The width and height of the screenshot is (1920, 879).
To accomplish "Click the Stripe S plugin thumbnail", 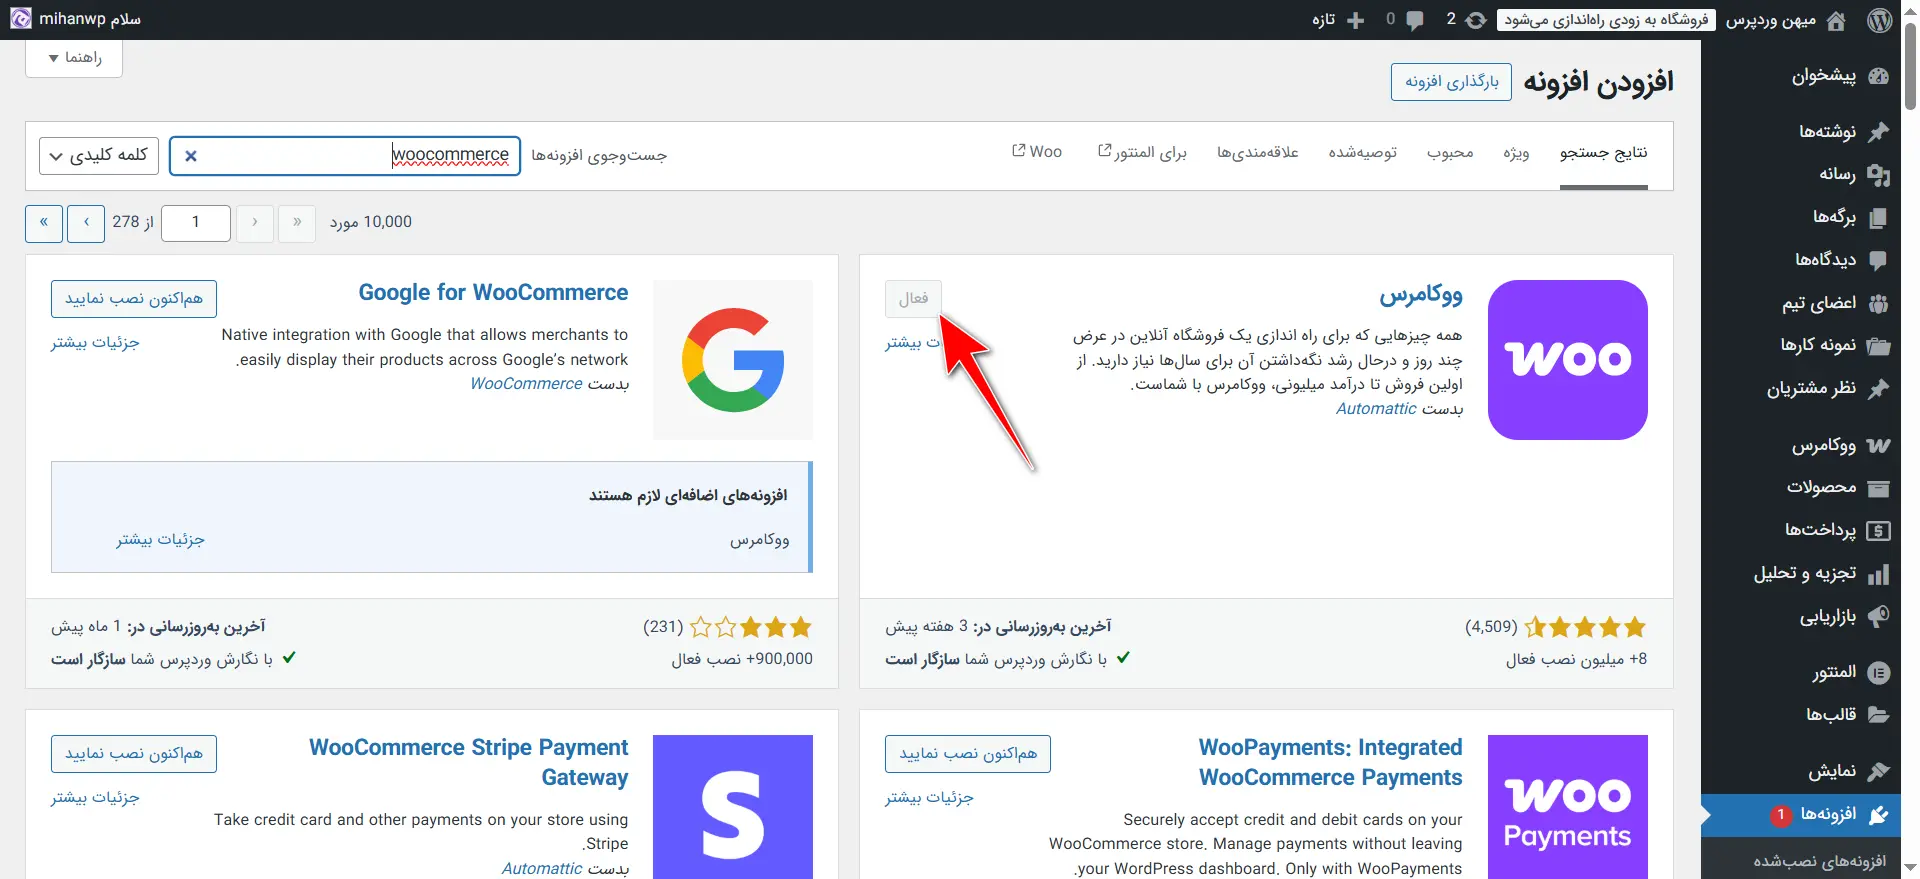I will coord(733,807).
